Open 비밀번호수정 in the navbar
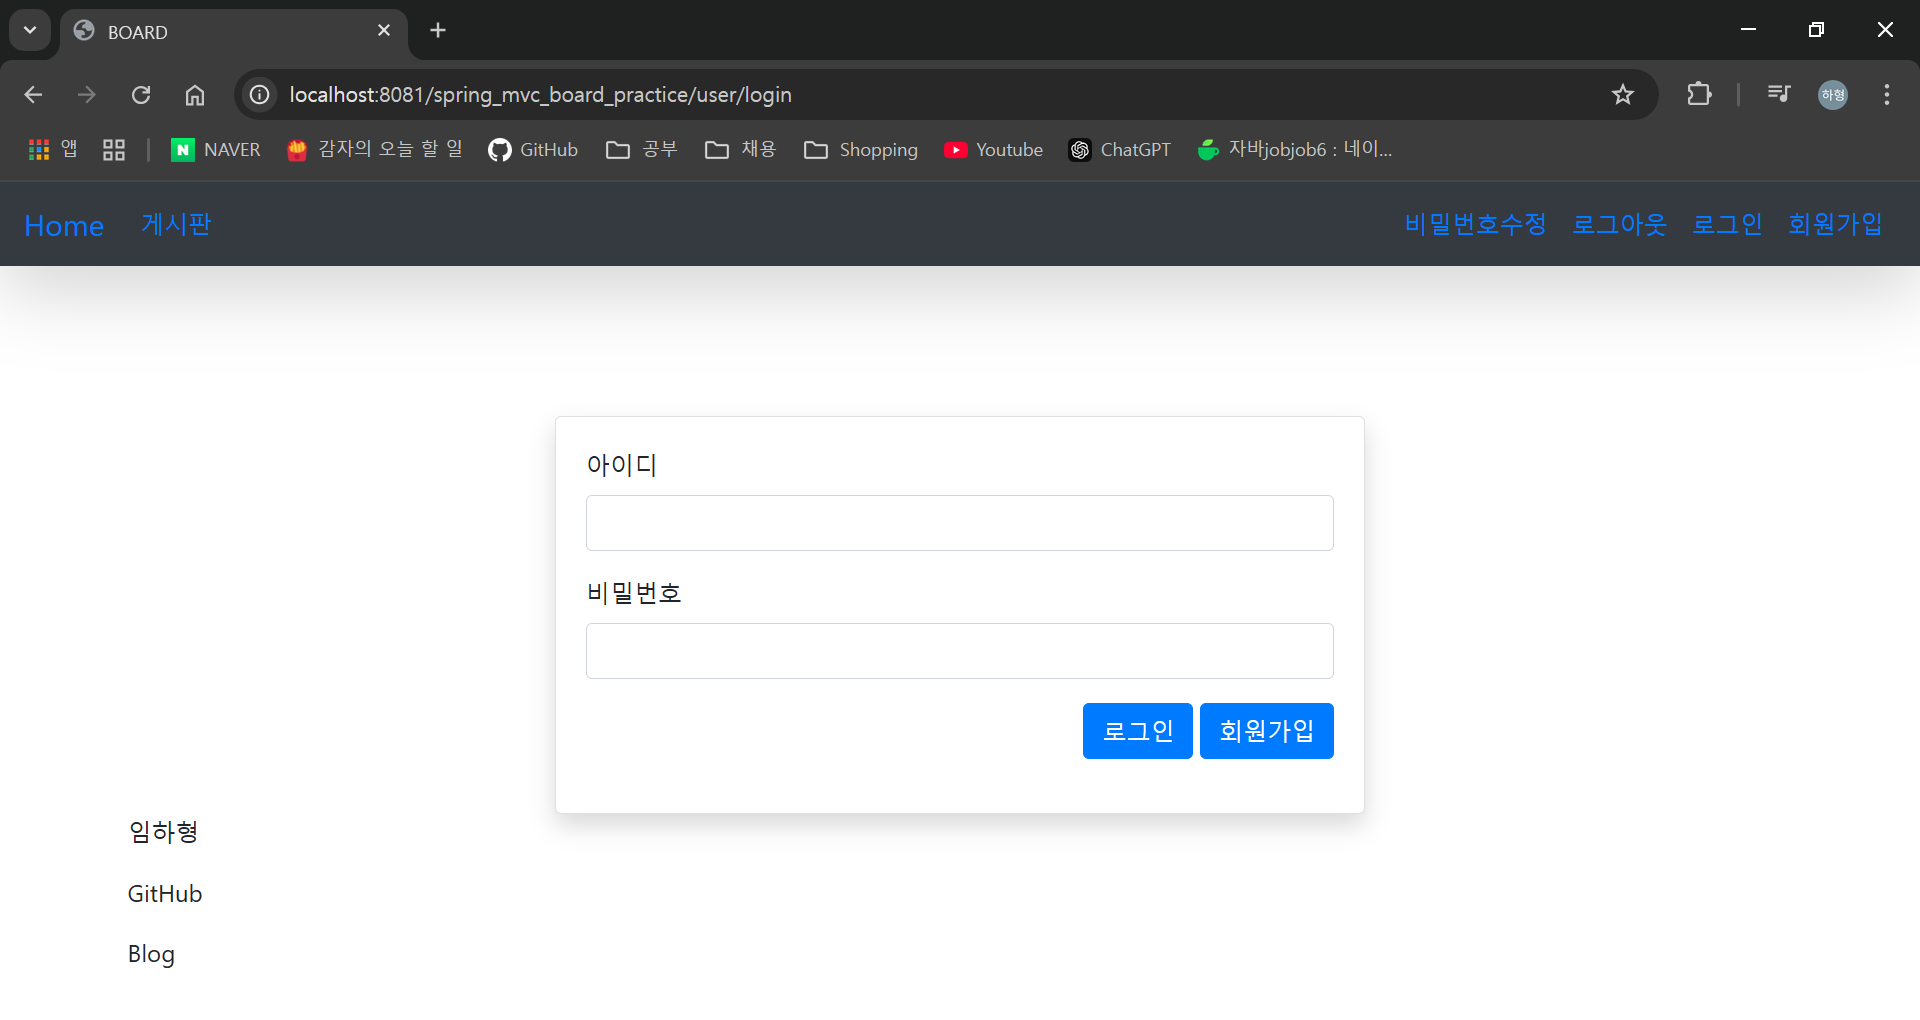Viewport: 1920px width, 1020px height. [1475, 224]
